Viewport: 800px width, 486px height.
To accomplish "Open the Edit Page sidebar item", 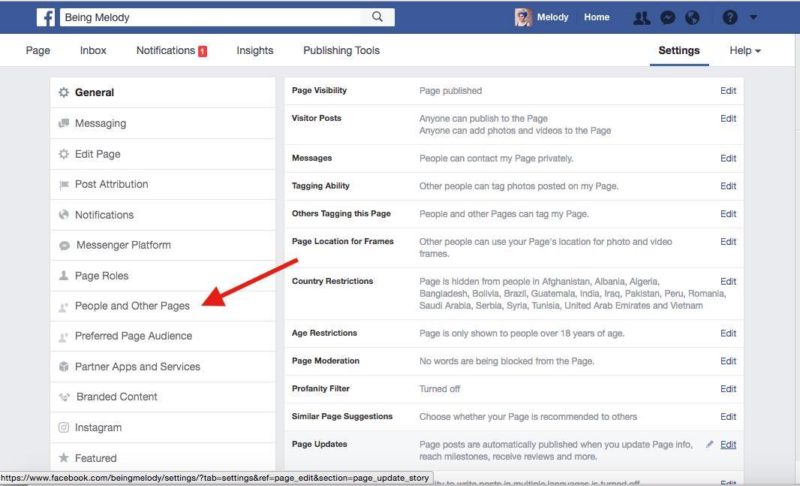I will pos(163,154).
